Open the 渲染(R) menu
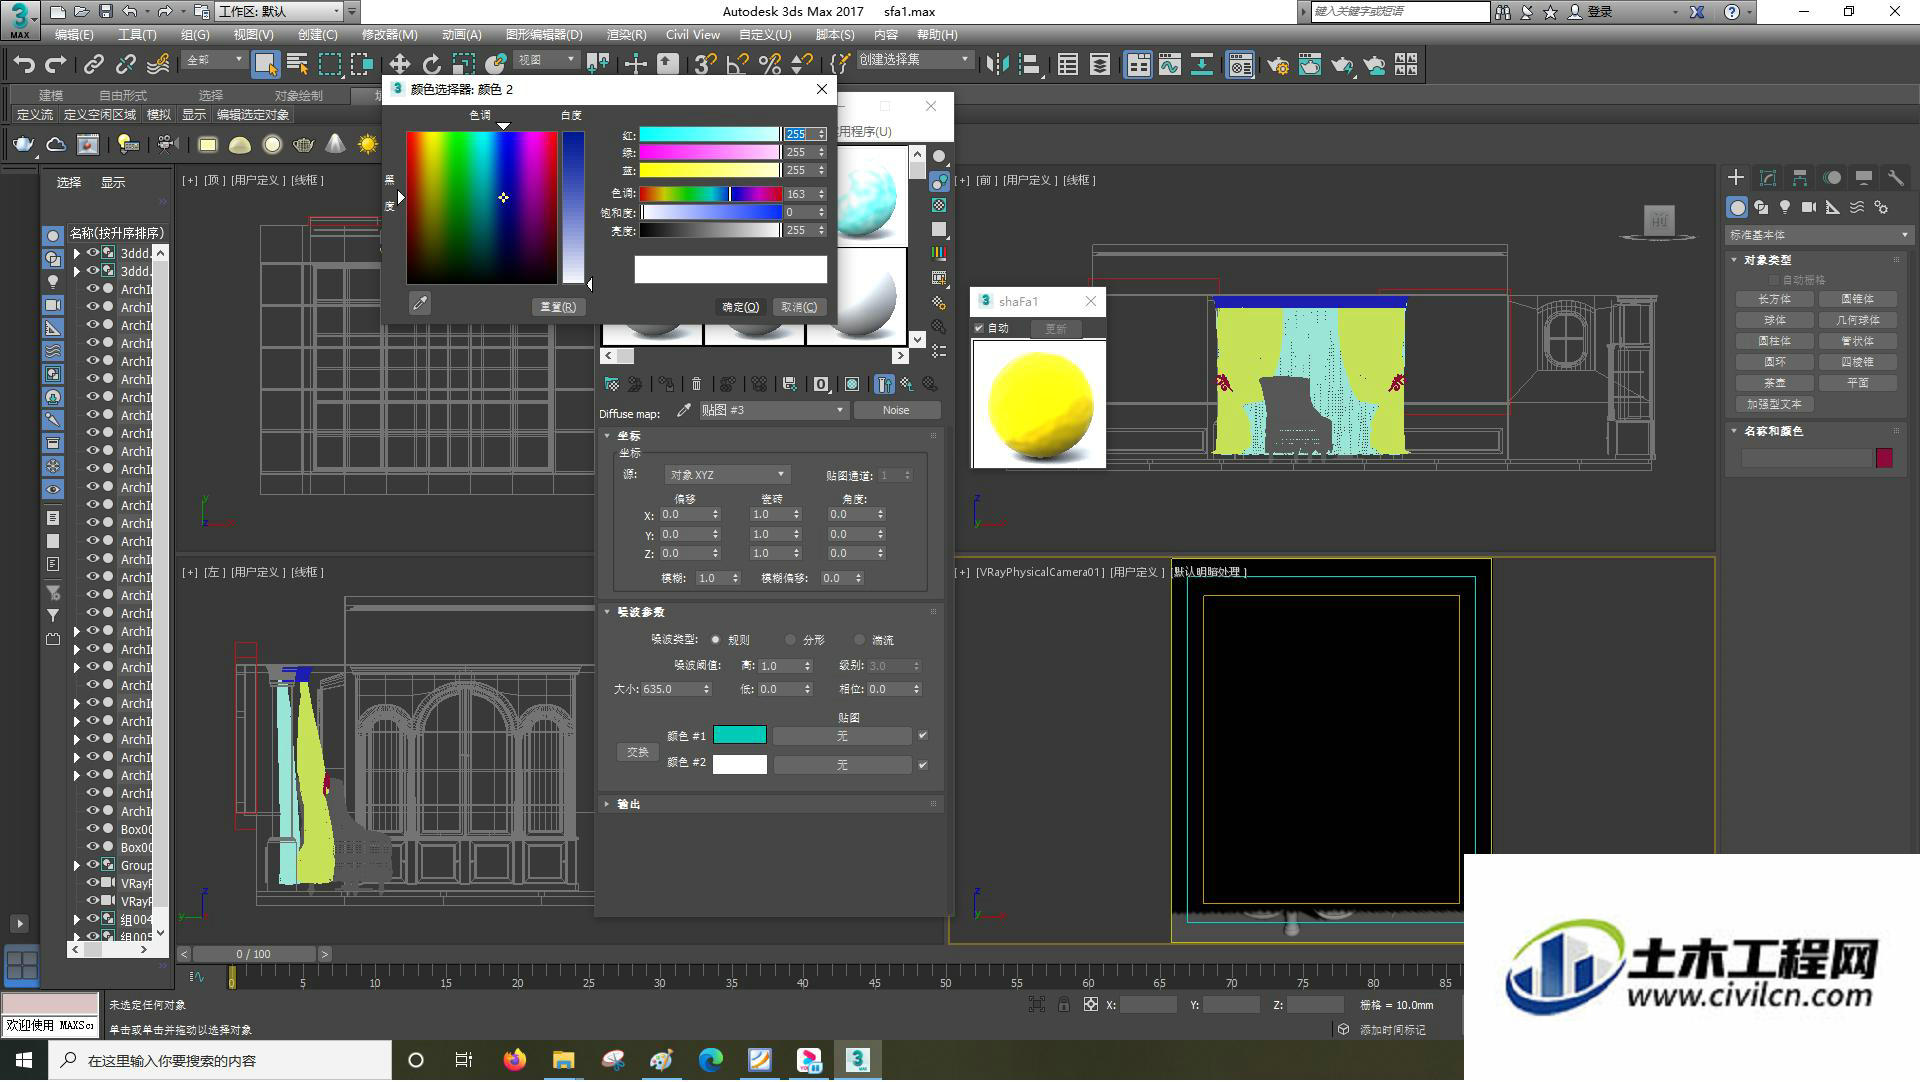1920x1082 pixels. (x=626, y=34)
